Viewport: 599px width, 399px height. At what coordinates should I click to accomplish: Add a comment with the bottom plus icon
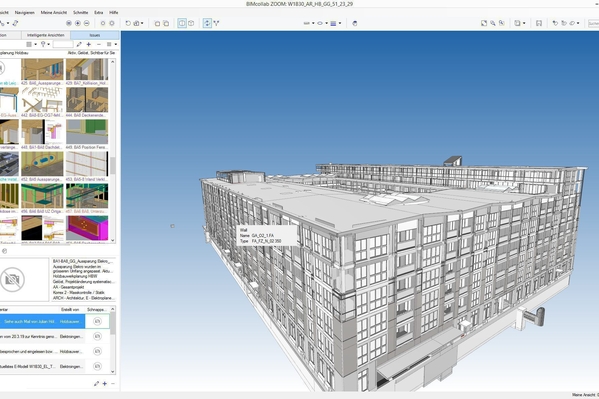pos(105,383)
